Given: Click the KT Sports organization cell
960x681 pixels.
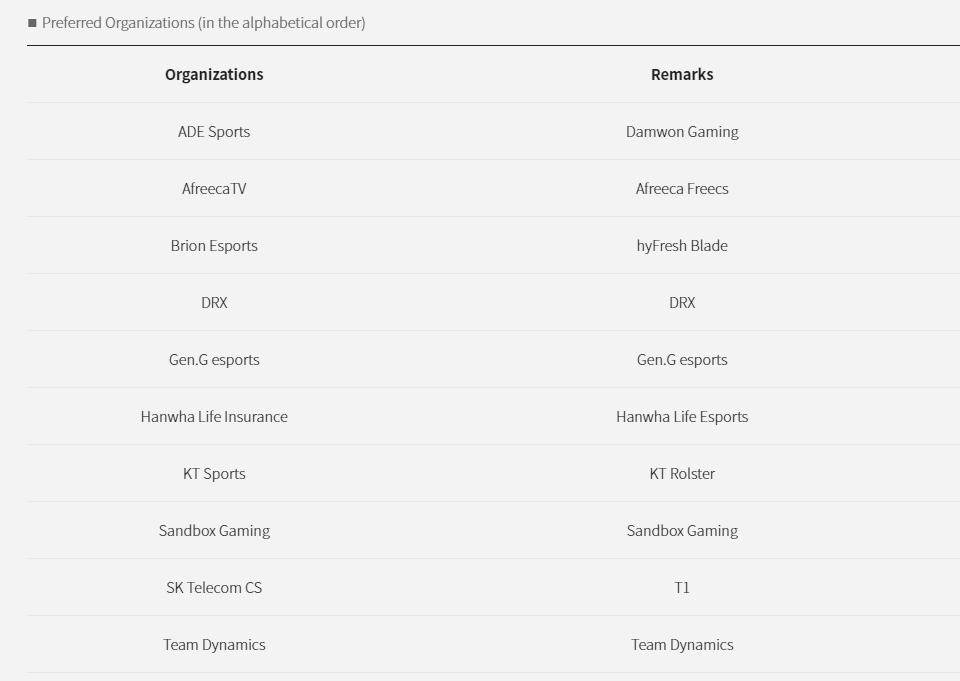Looking at the screenshot, I should (x=214, y=473).
